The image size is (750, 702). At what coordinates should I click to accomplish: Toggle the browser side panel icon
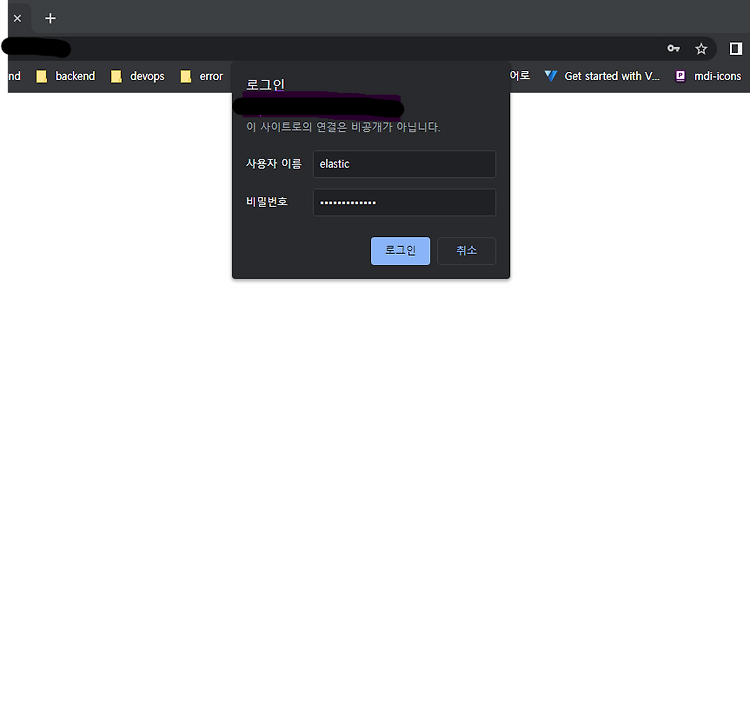[736, 49]
